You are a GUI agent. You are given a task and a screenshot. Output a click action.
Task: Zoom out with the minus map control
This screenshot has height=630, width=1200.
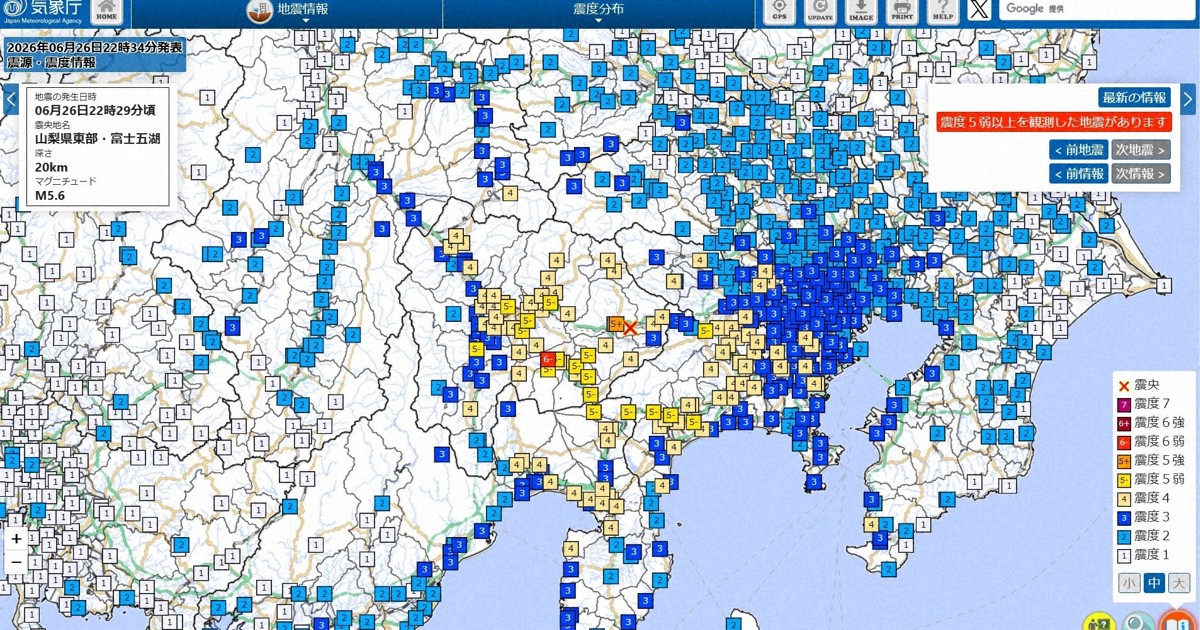(x=16, y=563)
